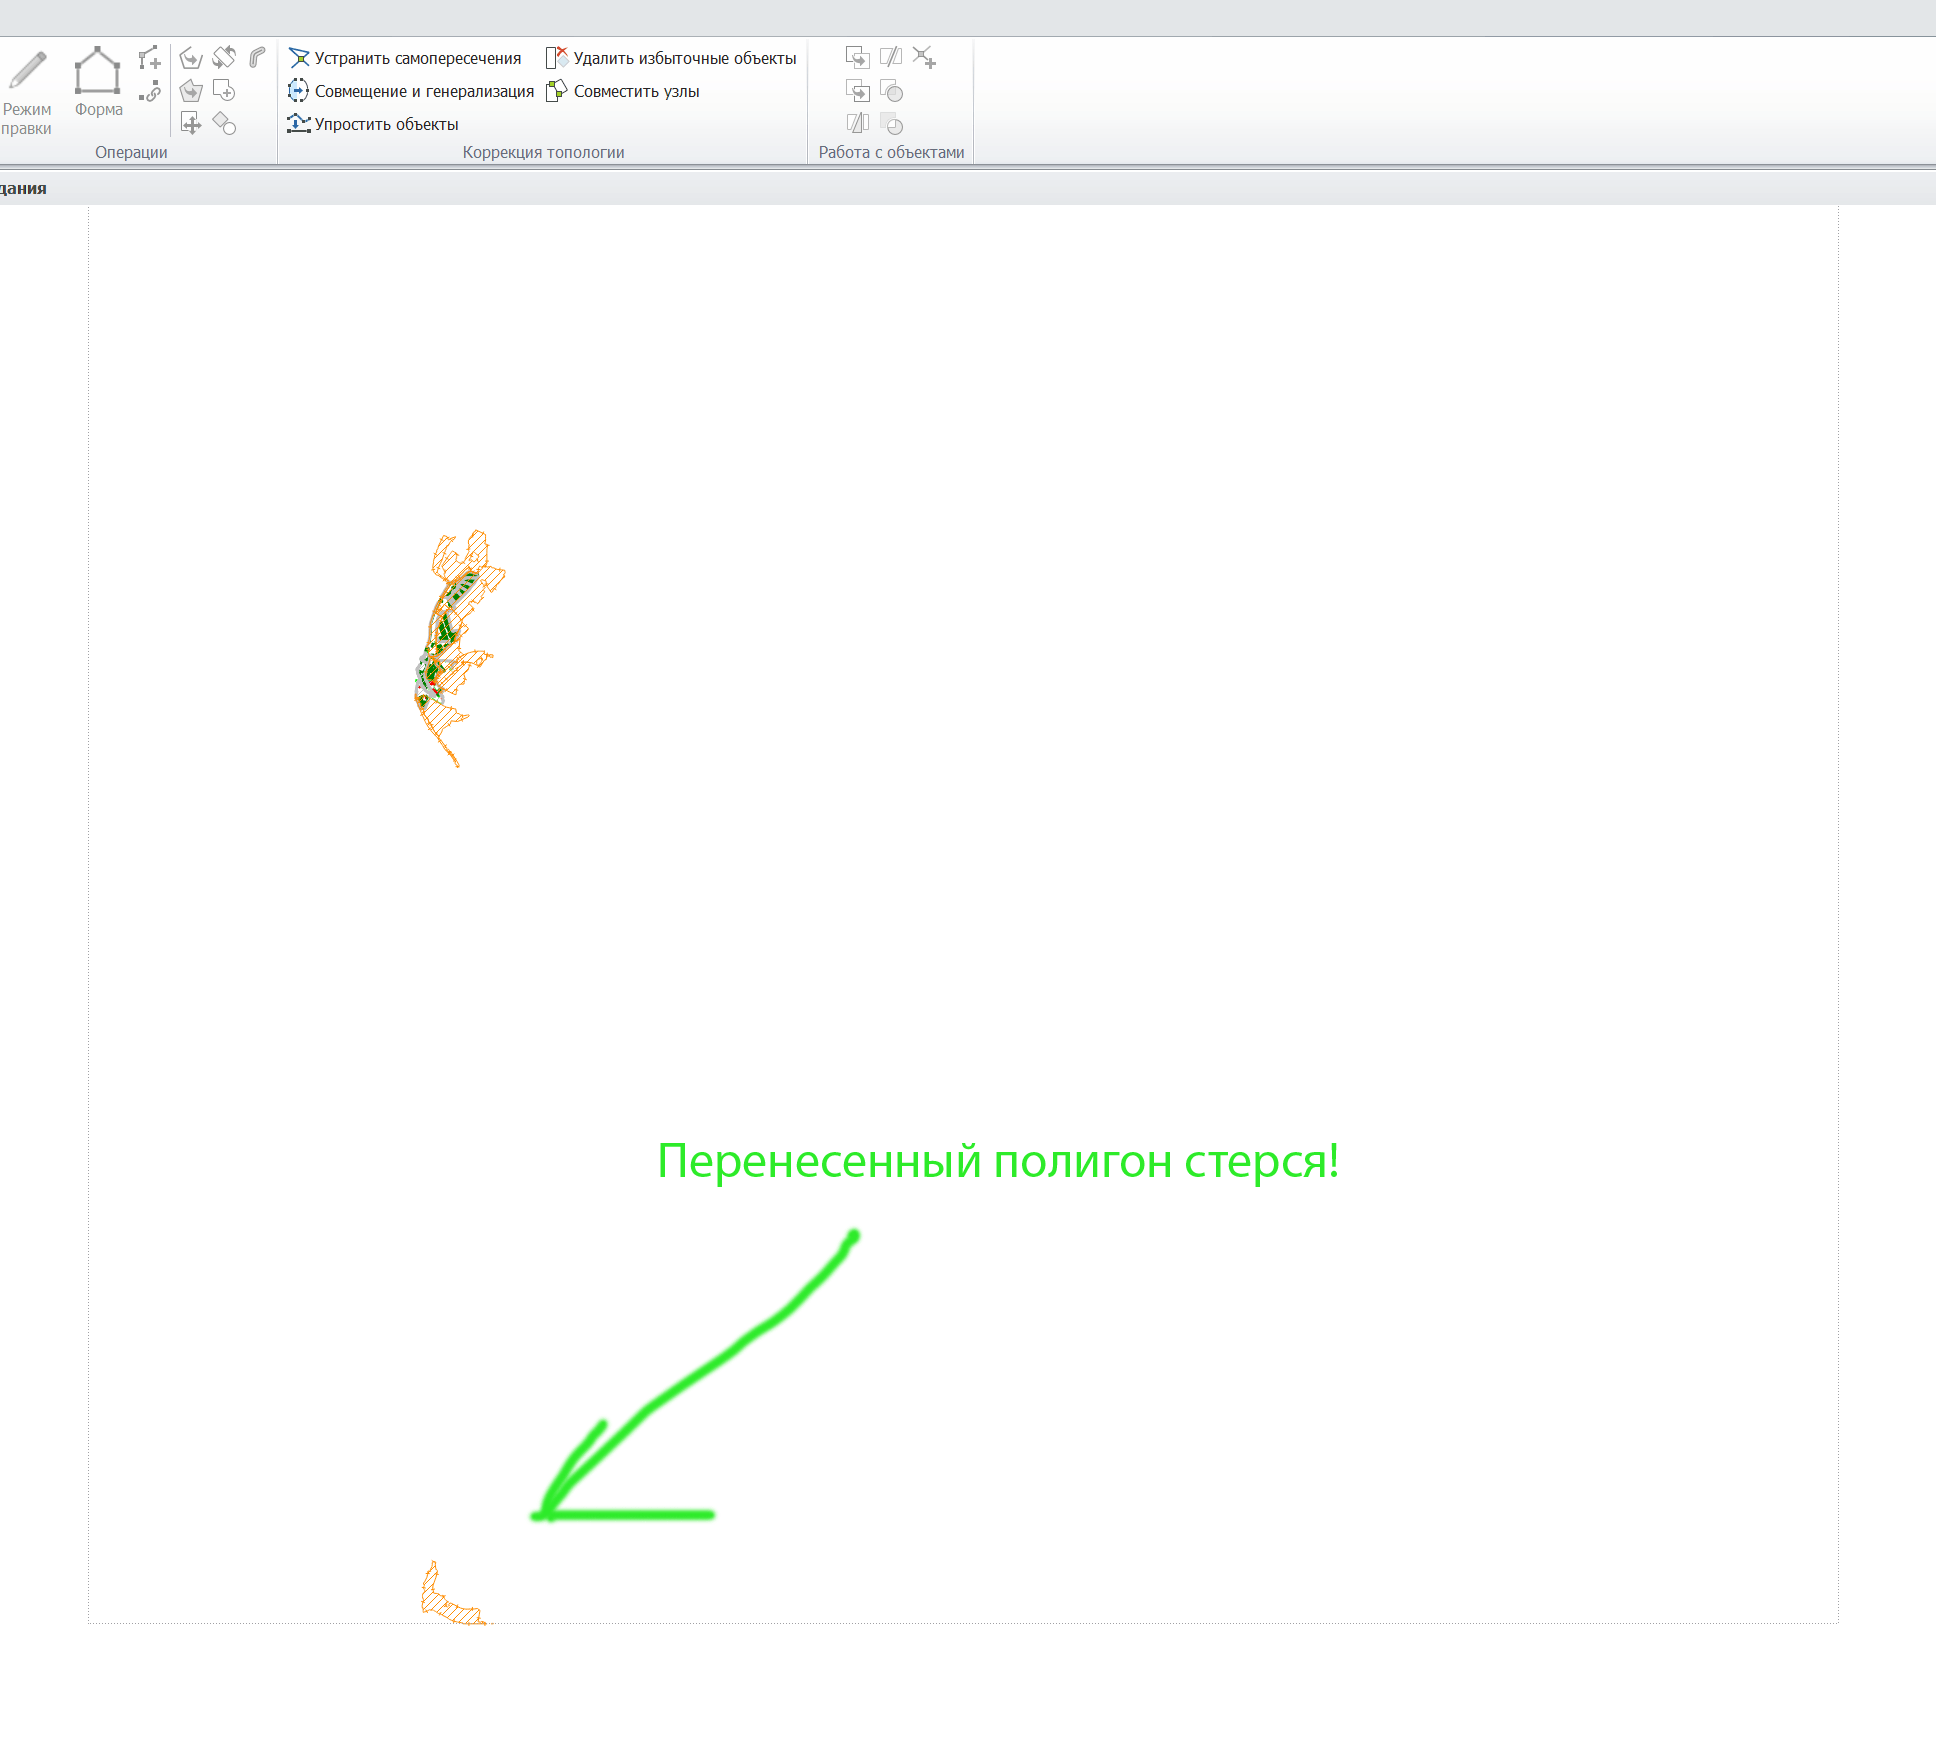
Task: Click Совместить узлы
Action: click(x=623, y=91)
